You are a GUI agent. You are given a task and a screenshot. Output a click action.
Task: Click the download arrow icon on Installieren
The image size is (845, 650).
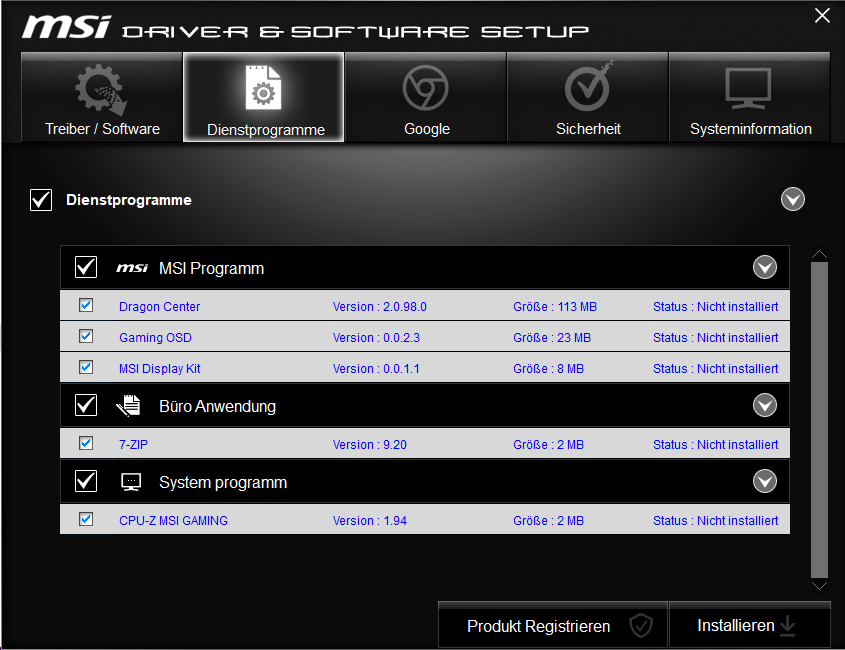787,626
